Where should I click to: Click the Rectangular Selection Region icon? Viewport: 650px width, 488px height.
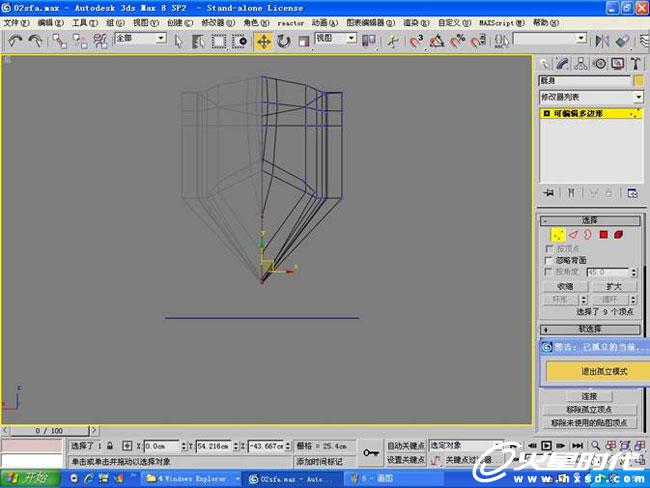coord(219,41)
